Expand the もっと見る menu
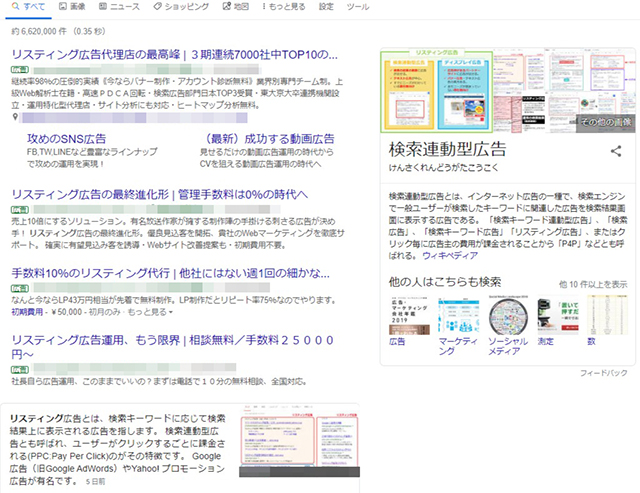 point(284,7)
